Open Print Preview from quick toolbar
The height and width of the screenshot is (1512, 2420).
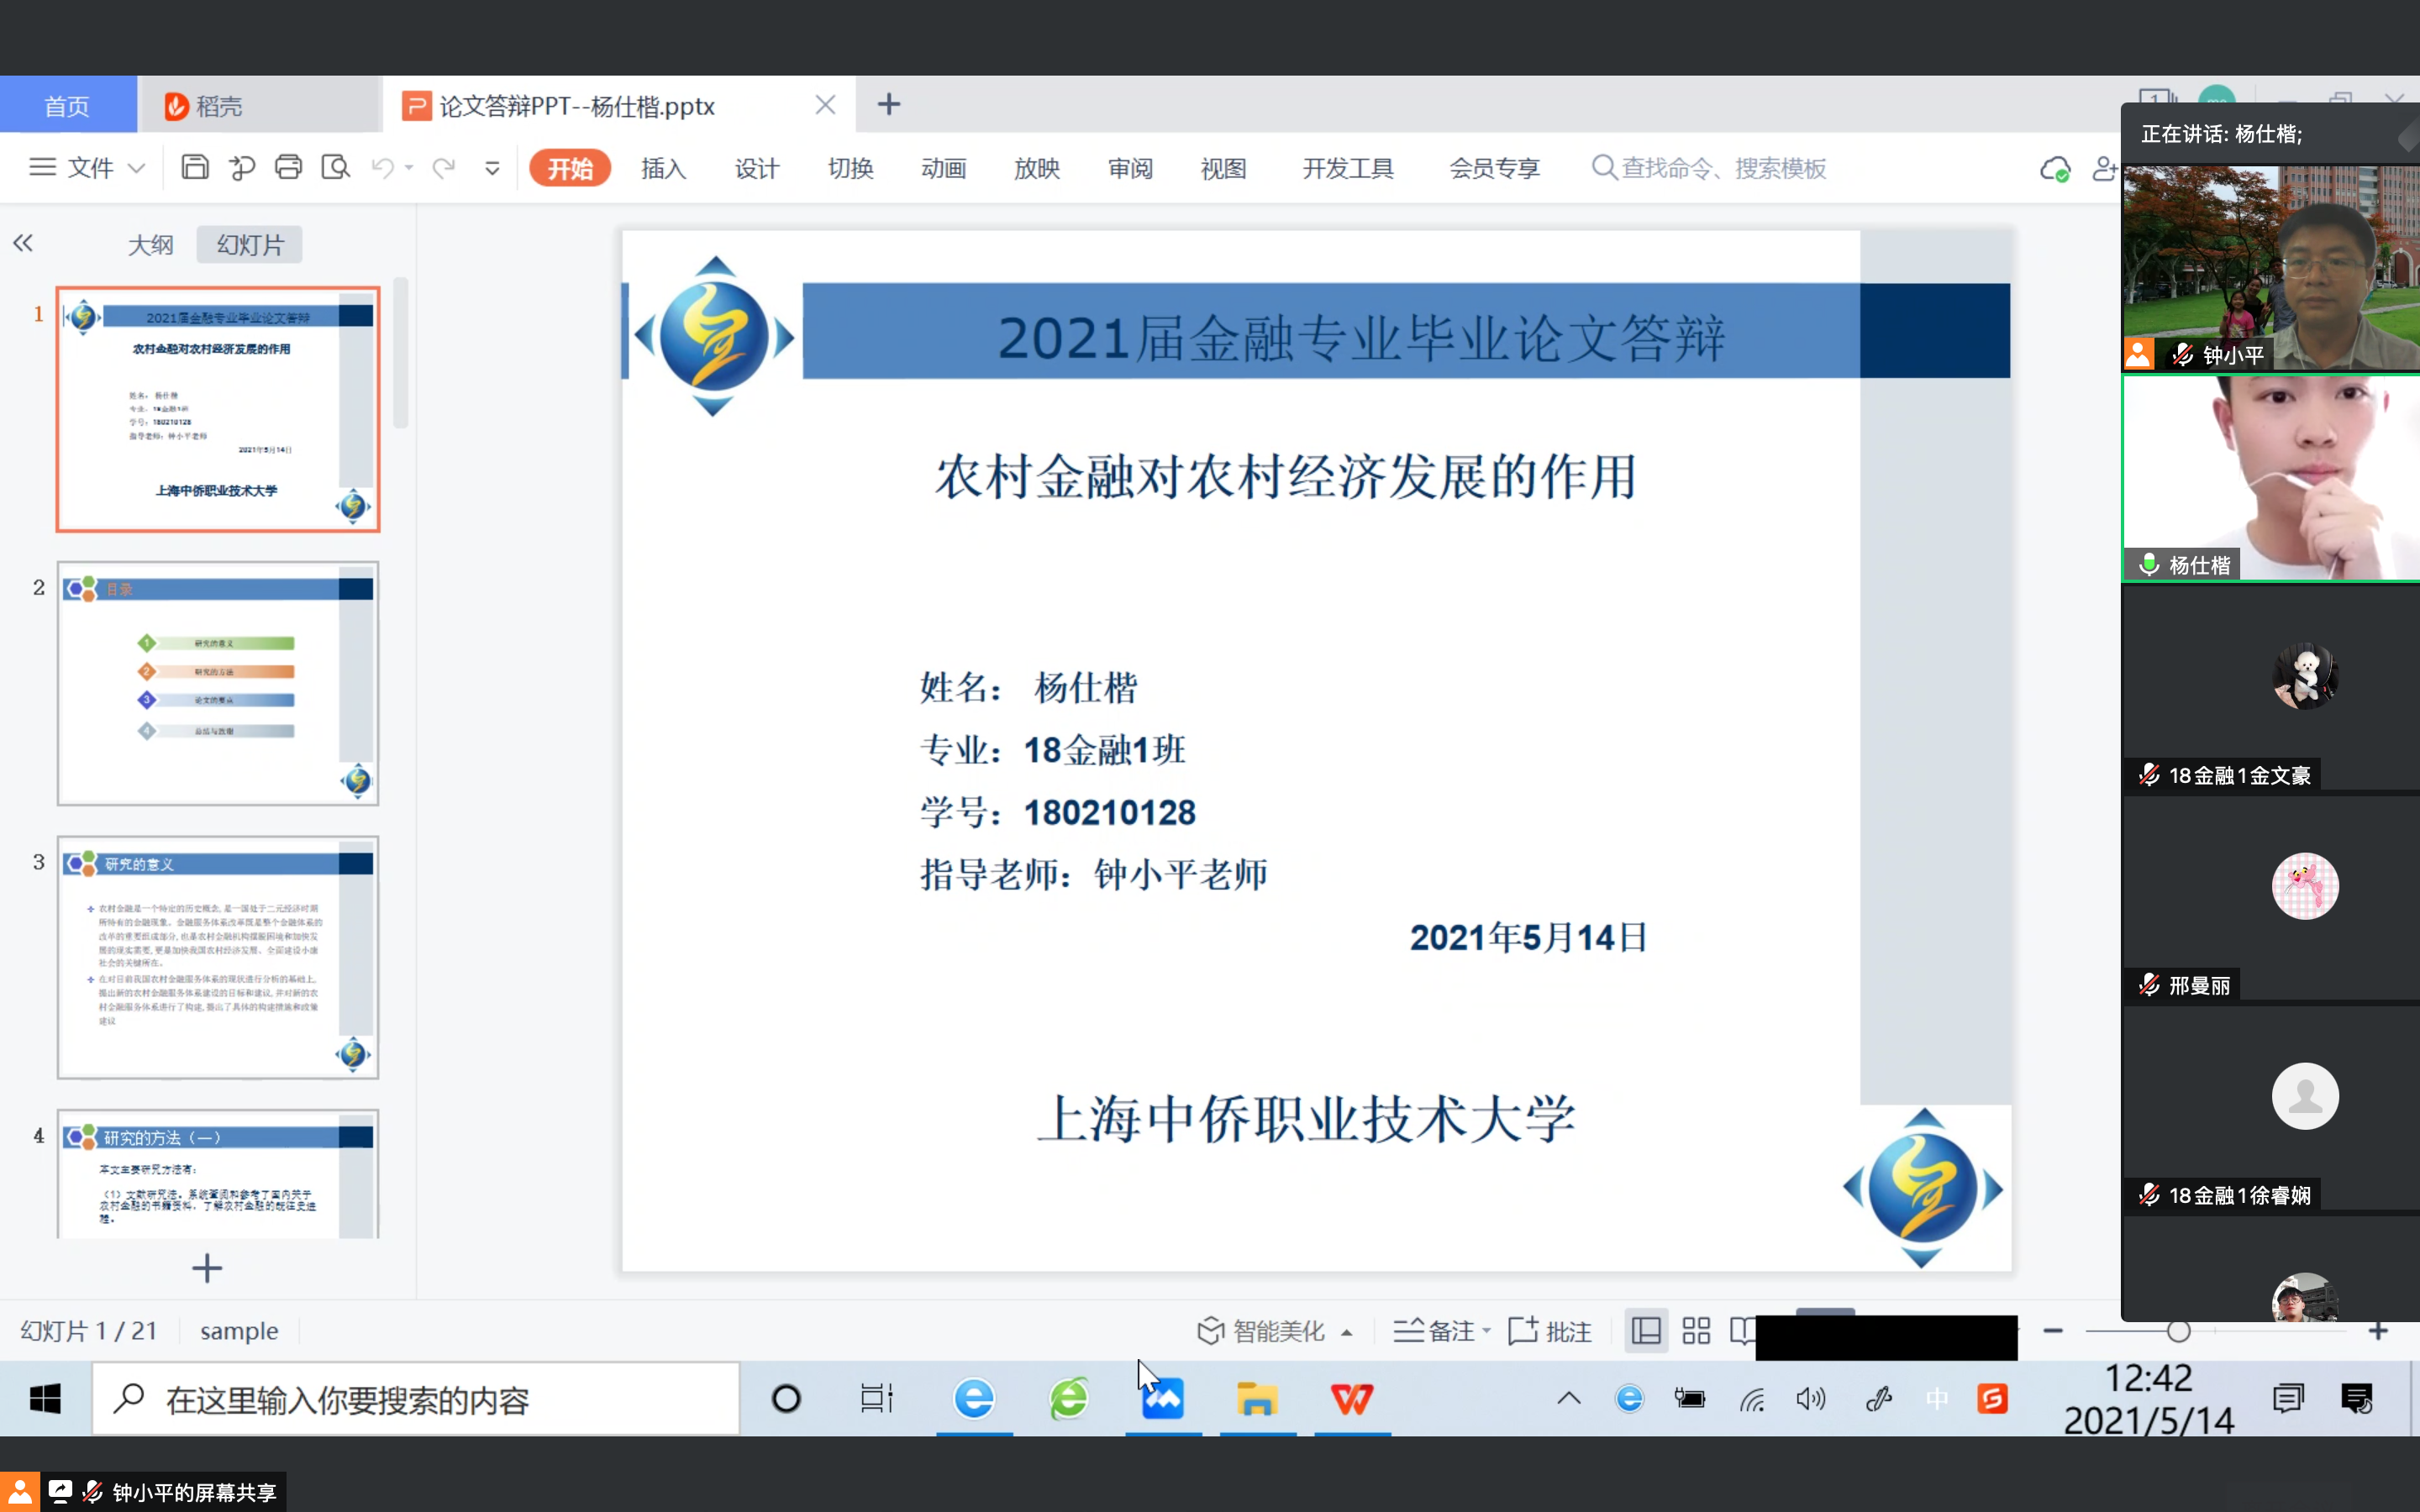click(x=335, y=167)
